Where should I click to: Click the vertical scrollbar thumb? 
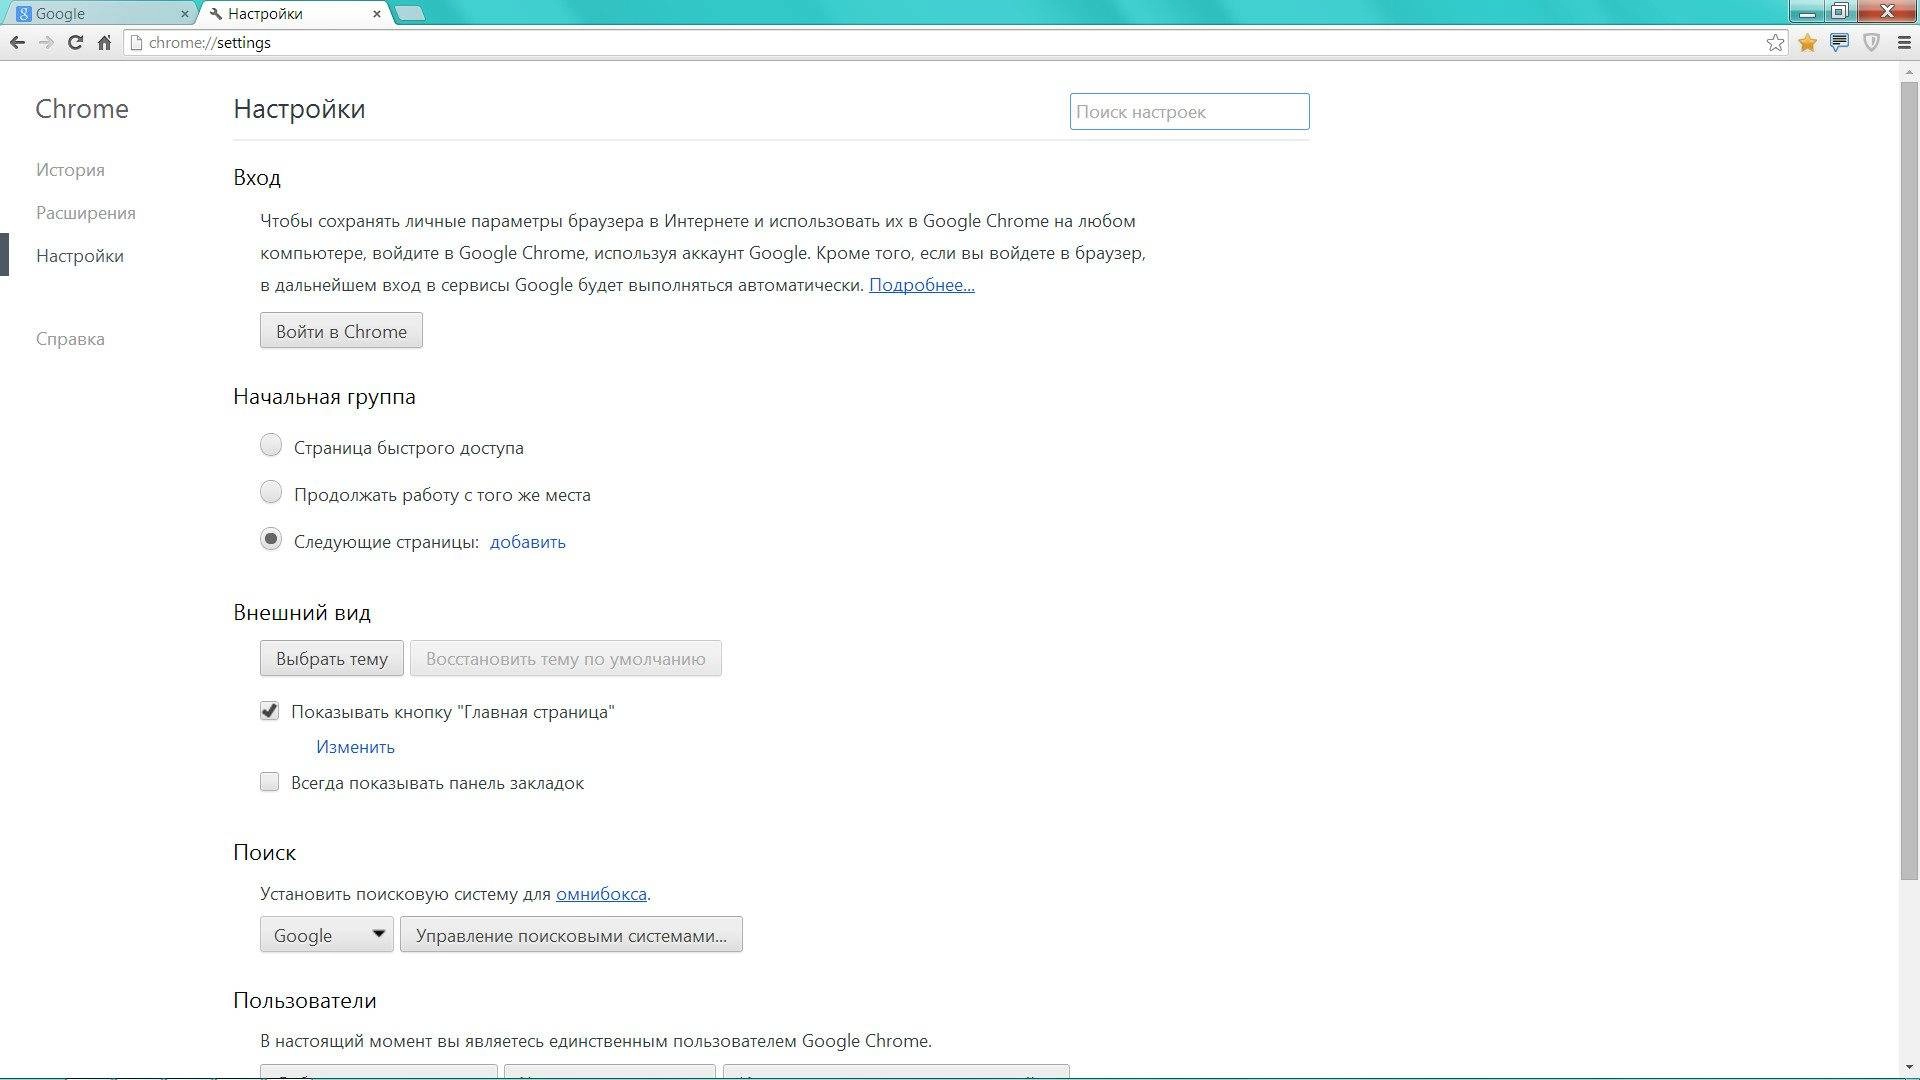(1909, 480)
